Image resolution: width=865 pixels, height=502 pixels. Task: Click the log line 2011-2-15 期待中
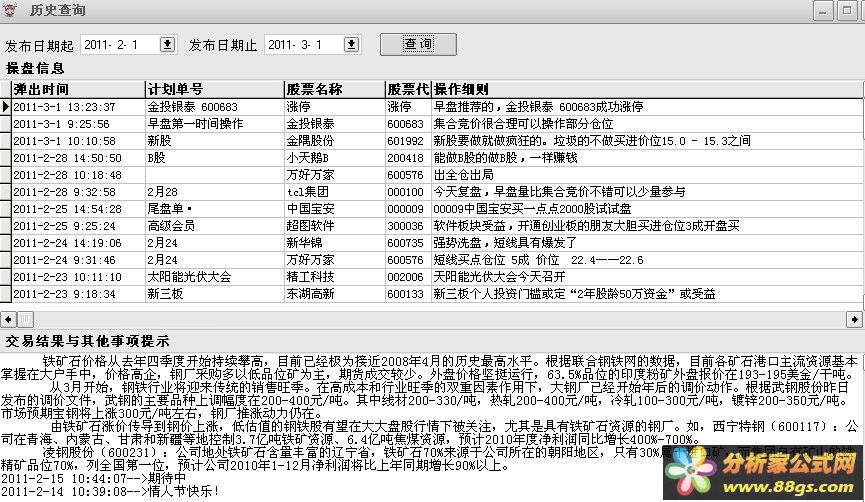(93, 478)
